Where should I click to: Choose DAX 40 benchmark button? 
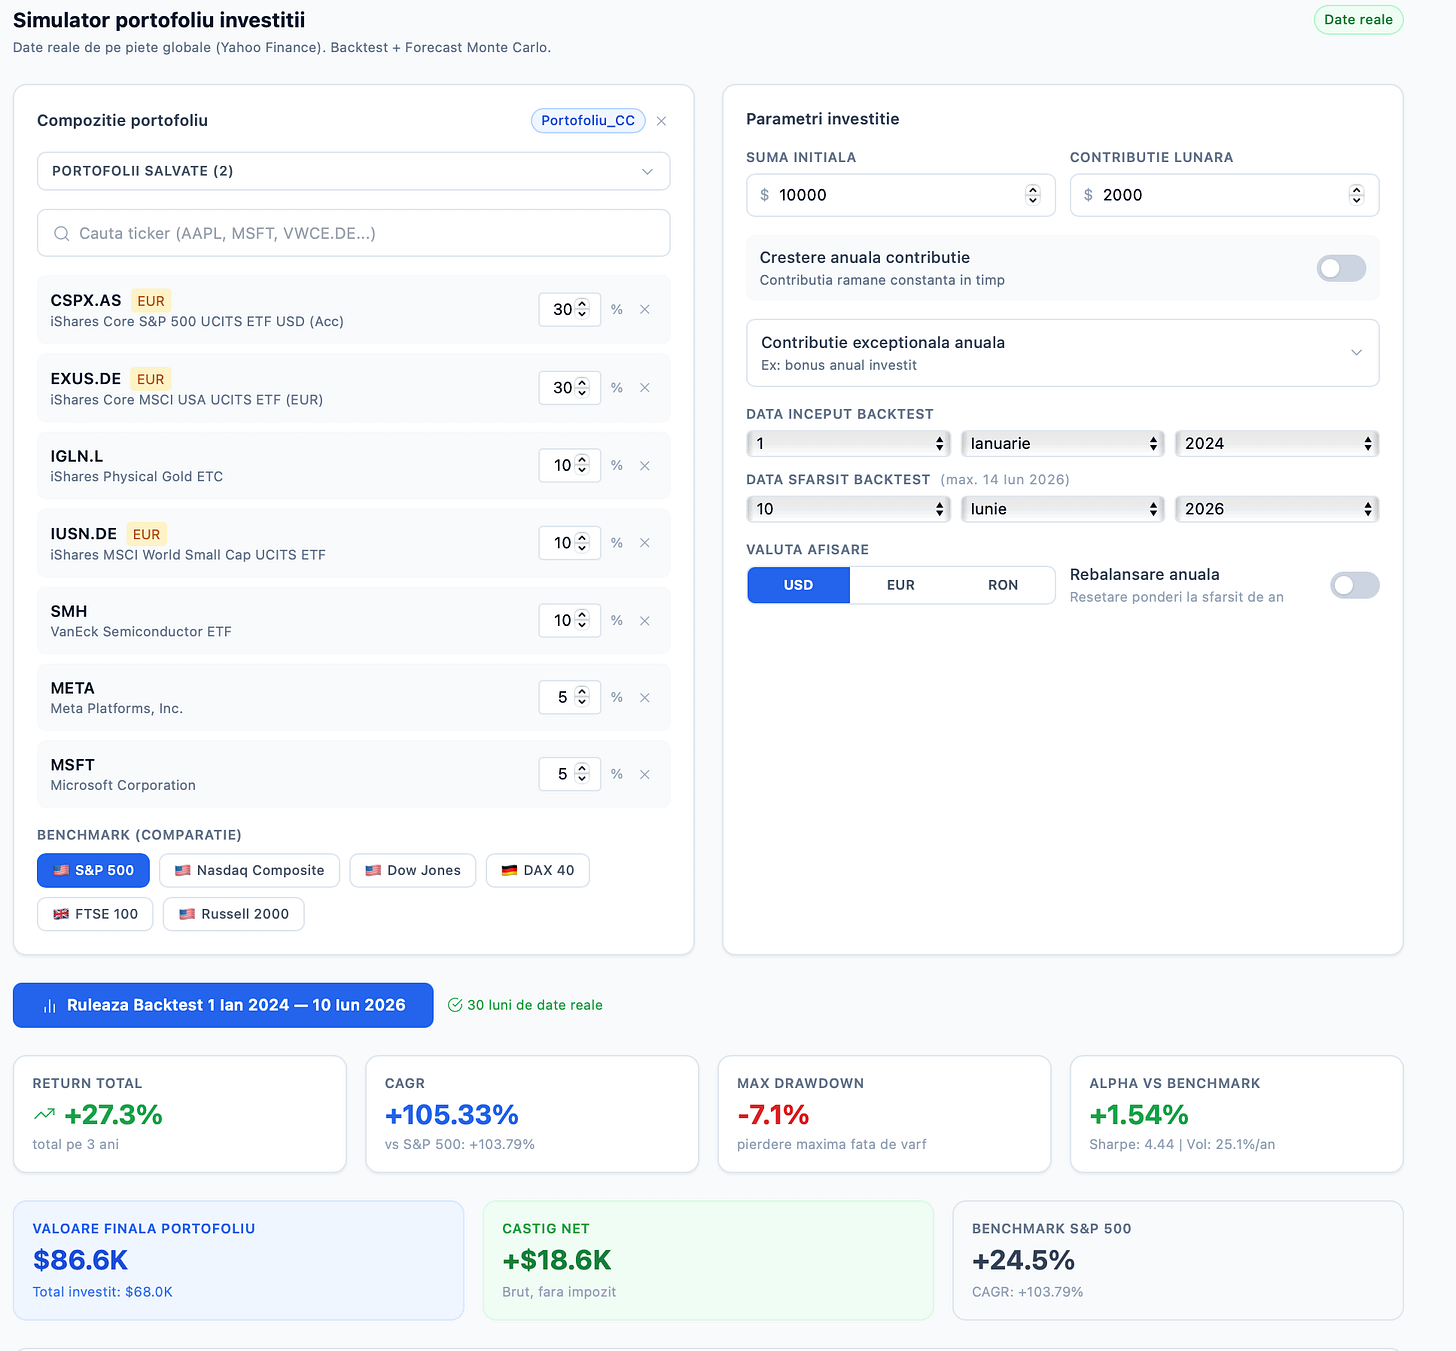click(537, 870)
